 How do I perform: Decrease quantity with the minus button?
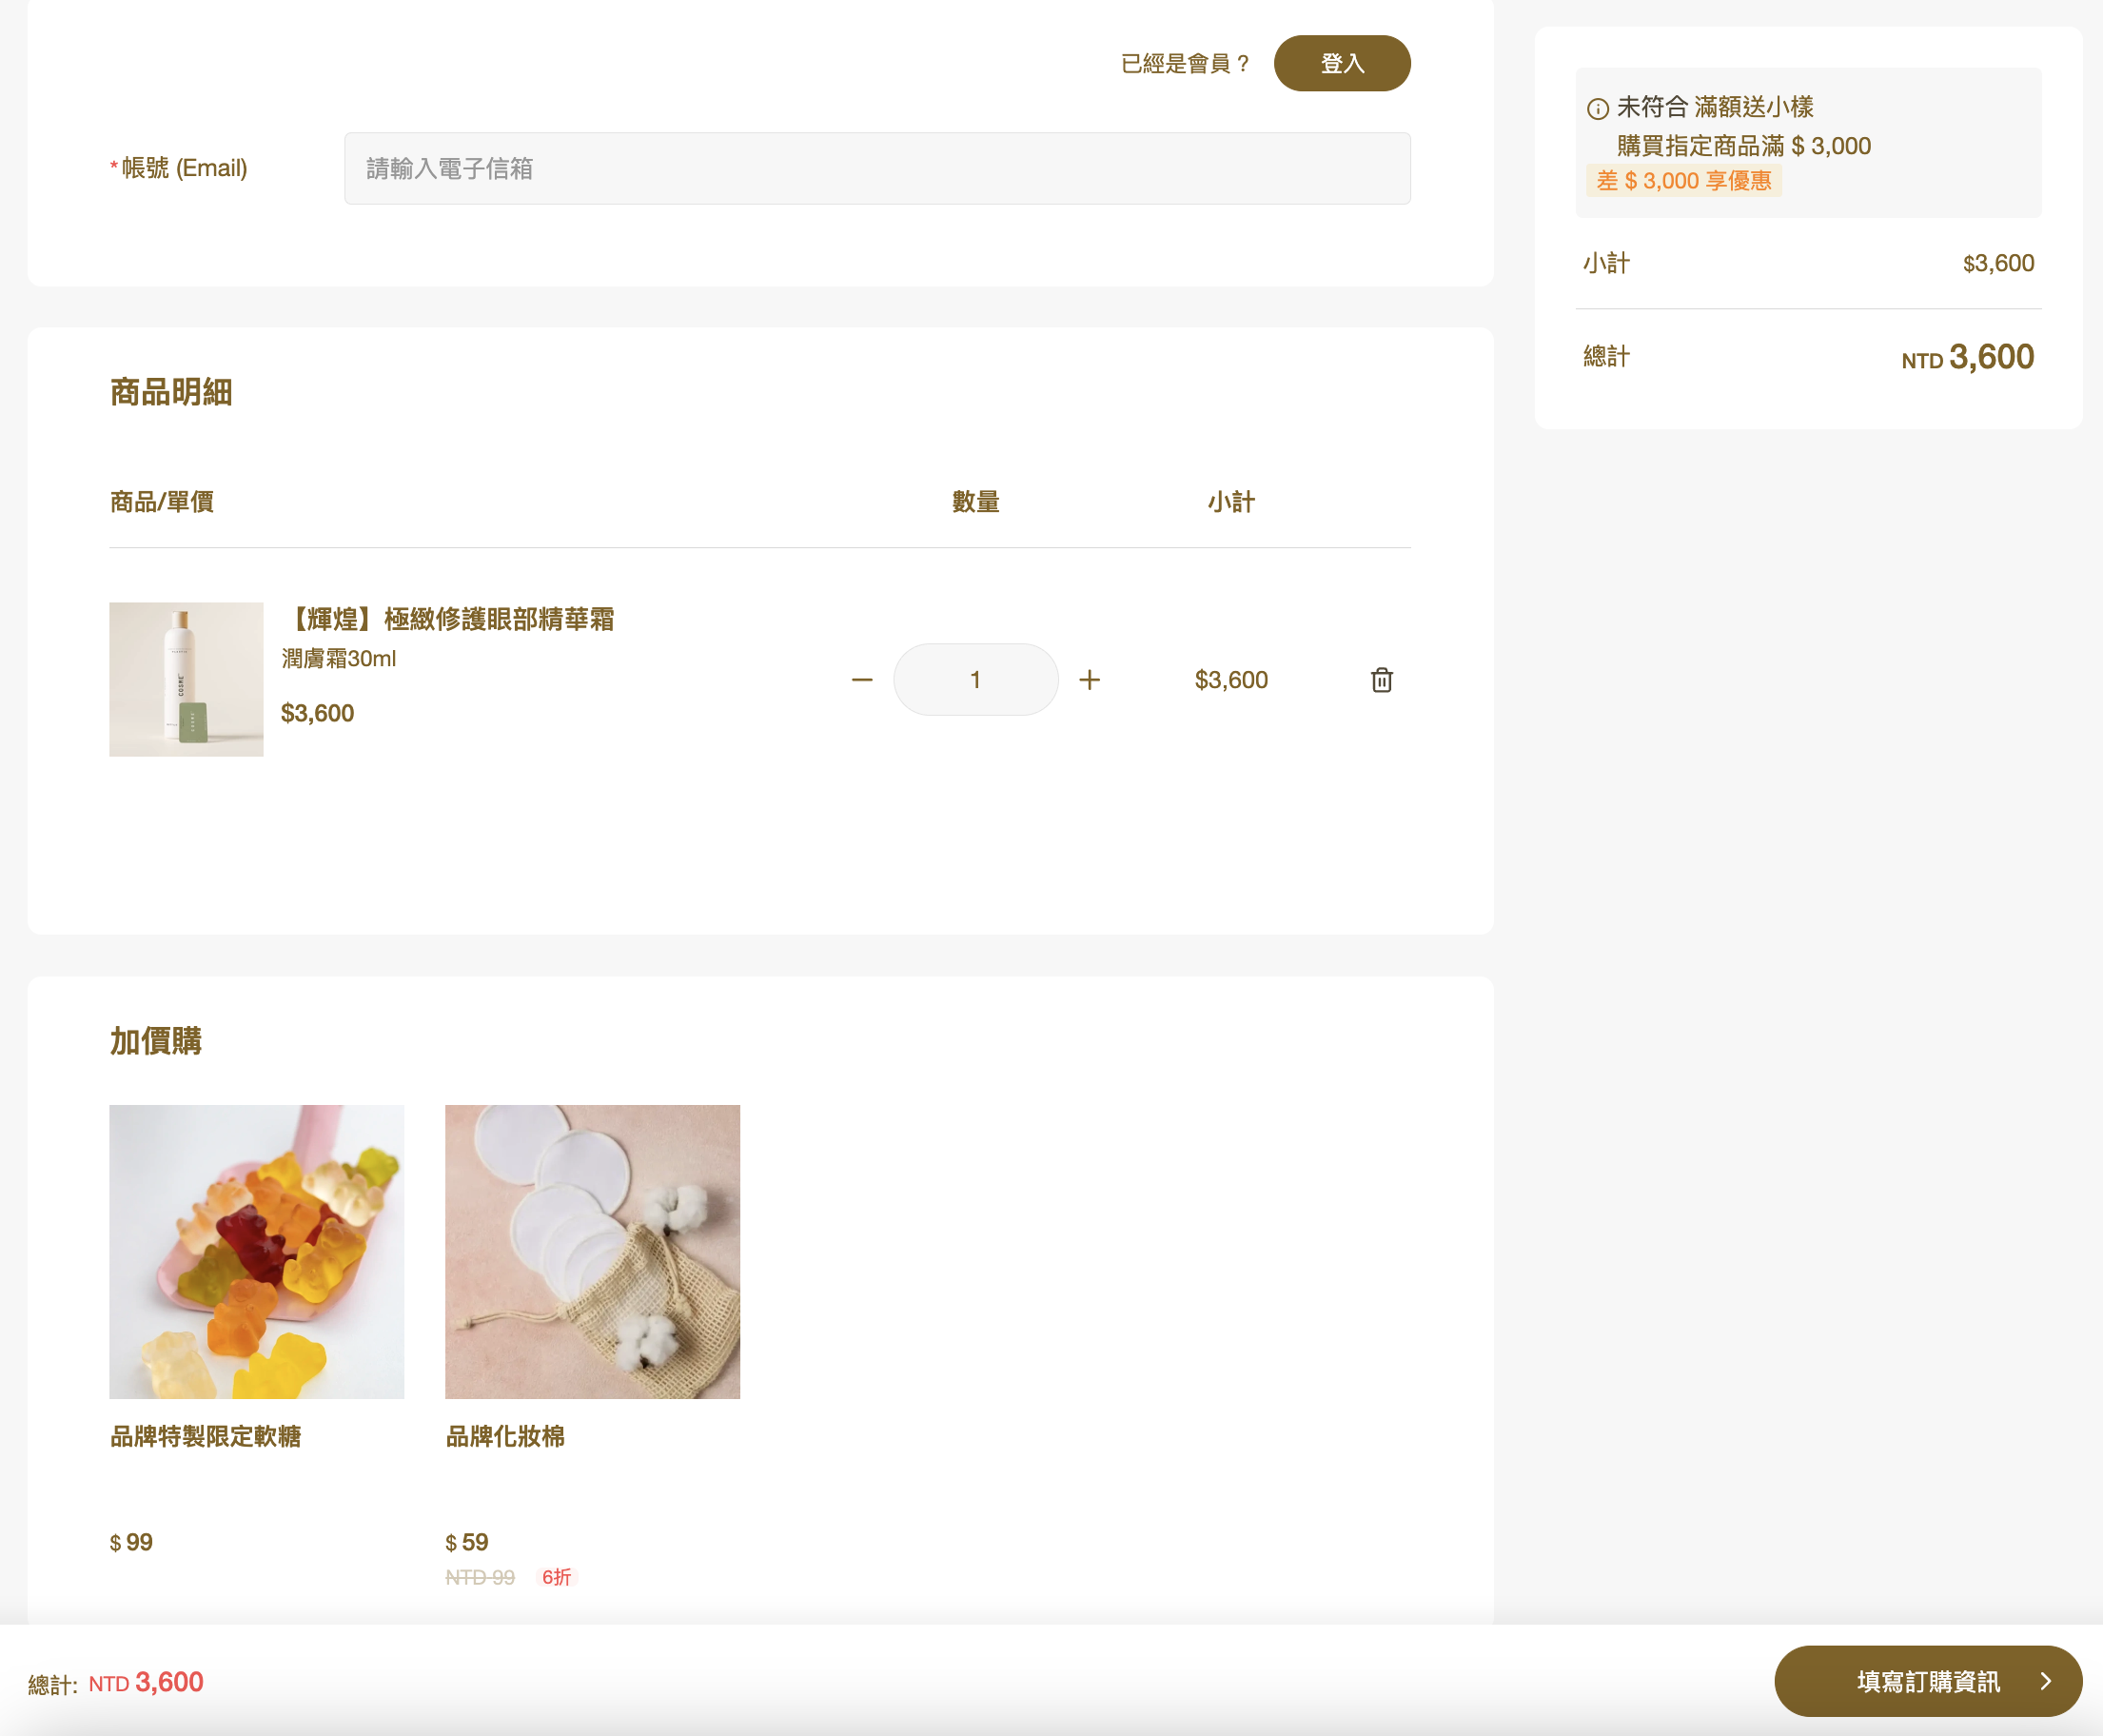[x=862, y=680]
